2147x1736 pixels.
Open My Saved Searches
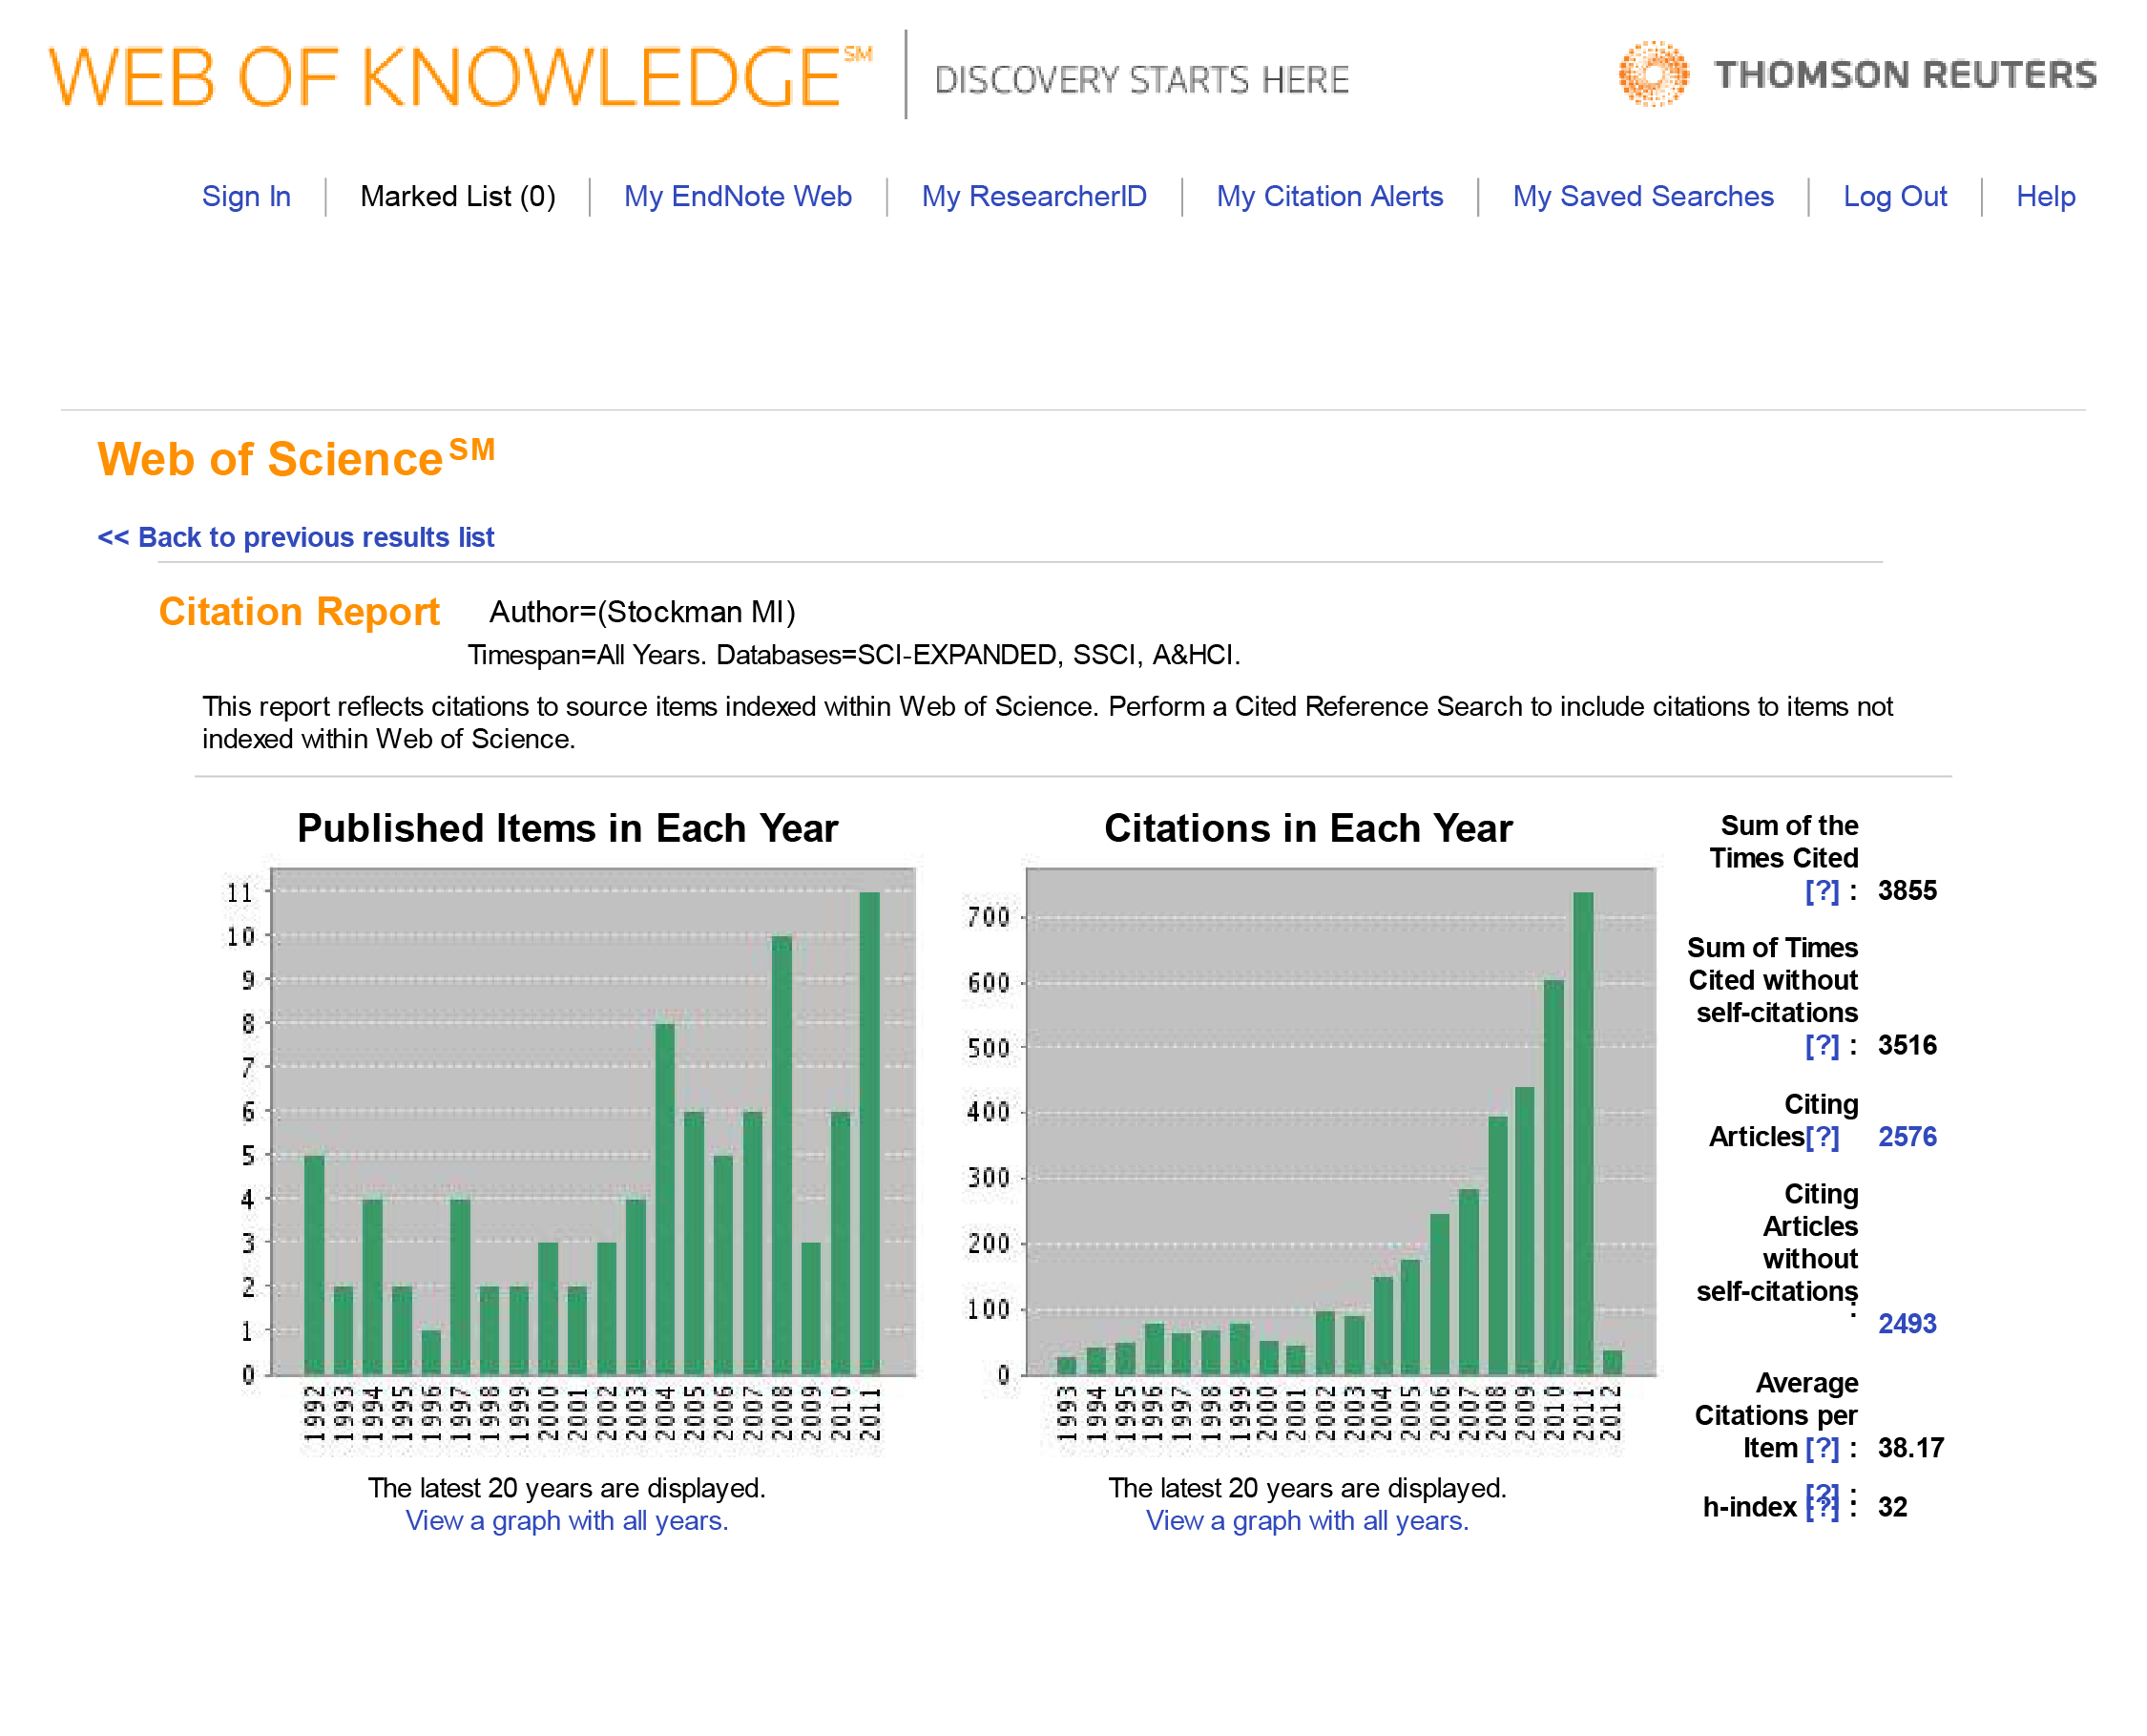click(x=1642, y=196)
